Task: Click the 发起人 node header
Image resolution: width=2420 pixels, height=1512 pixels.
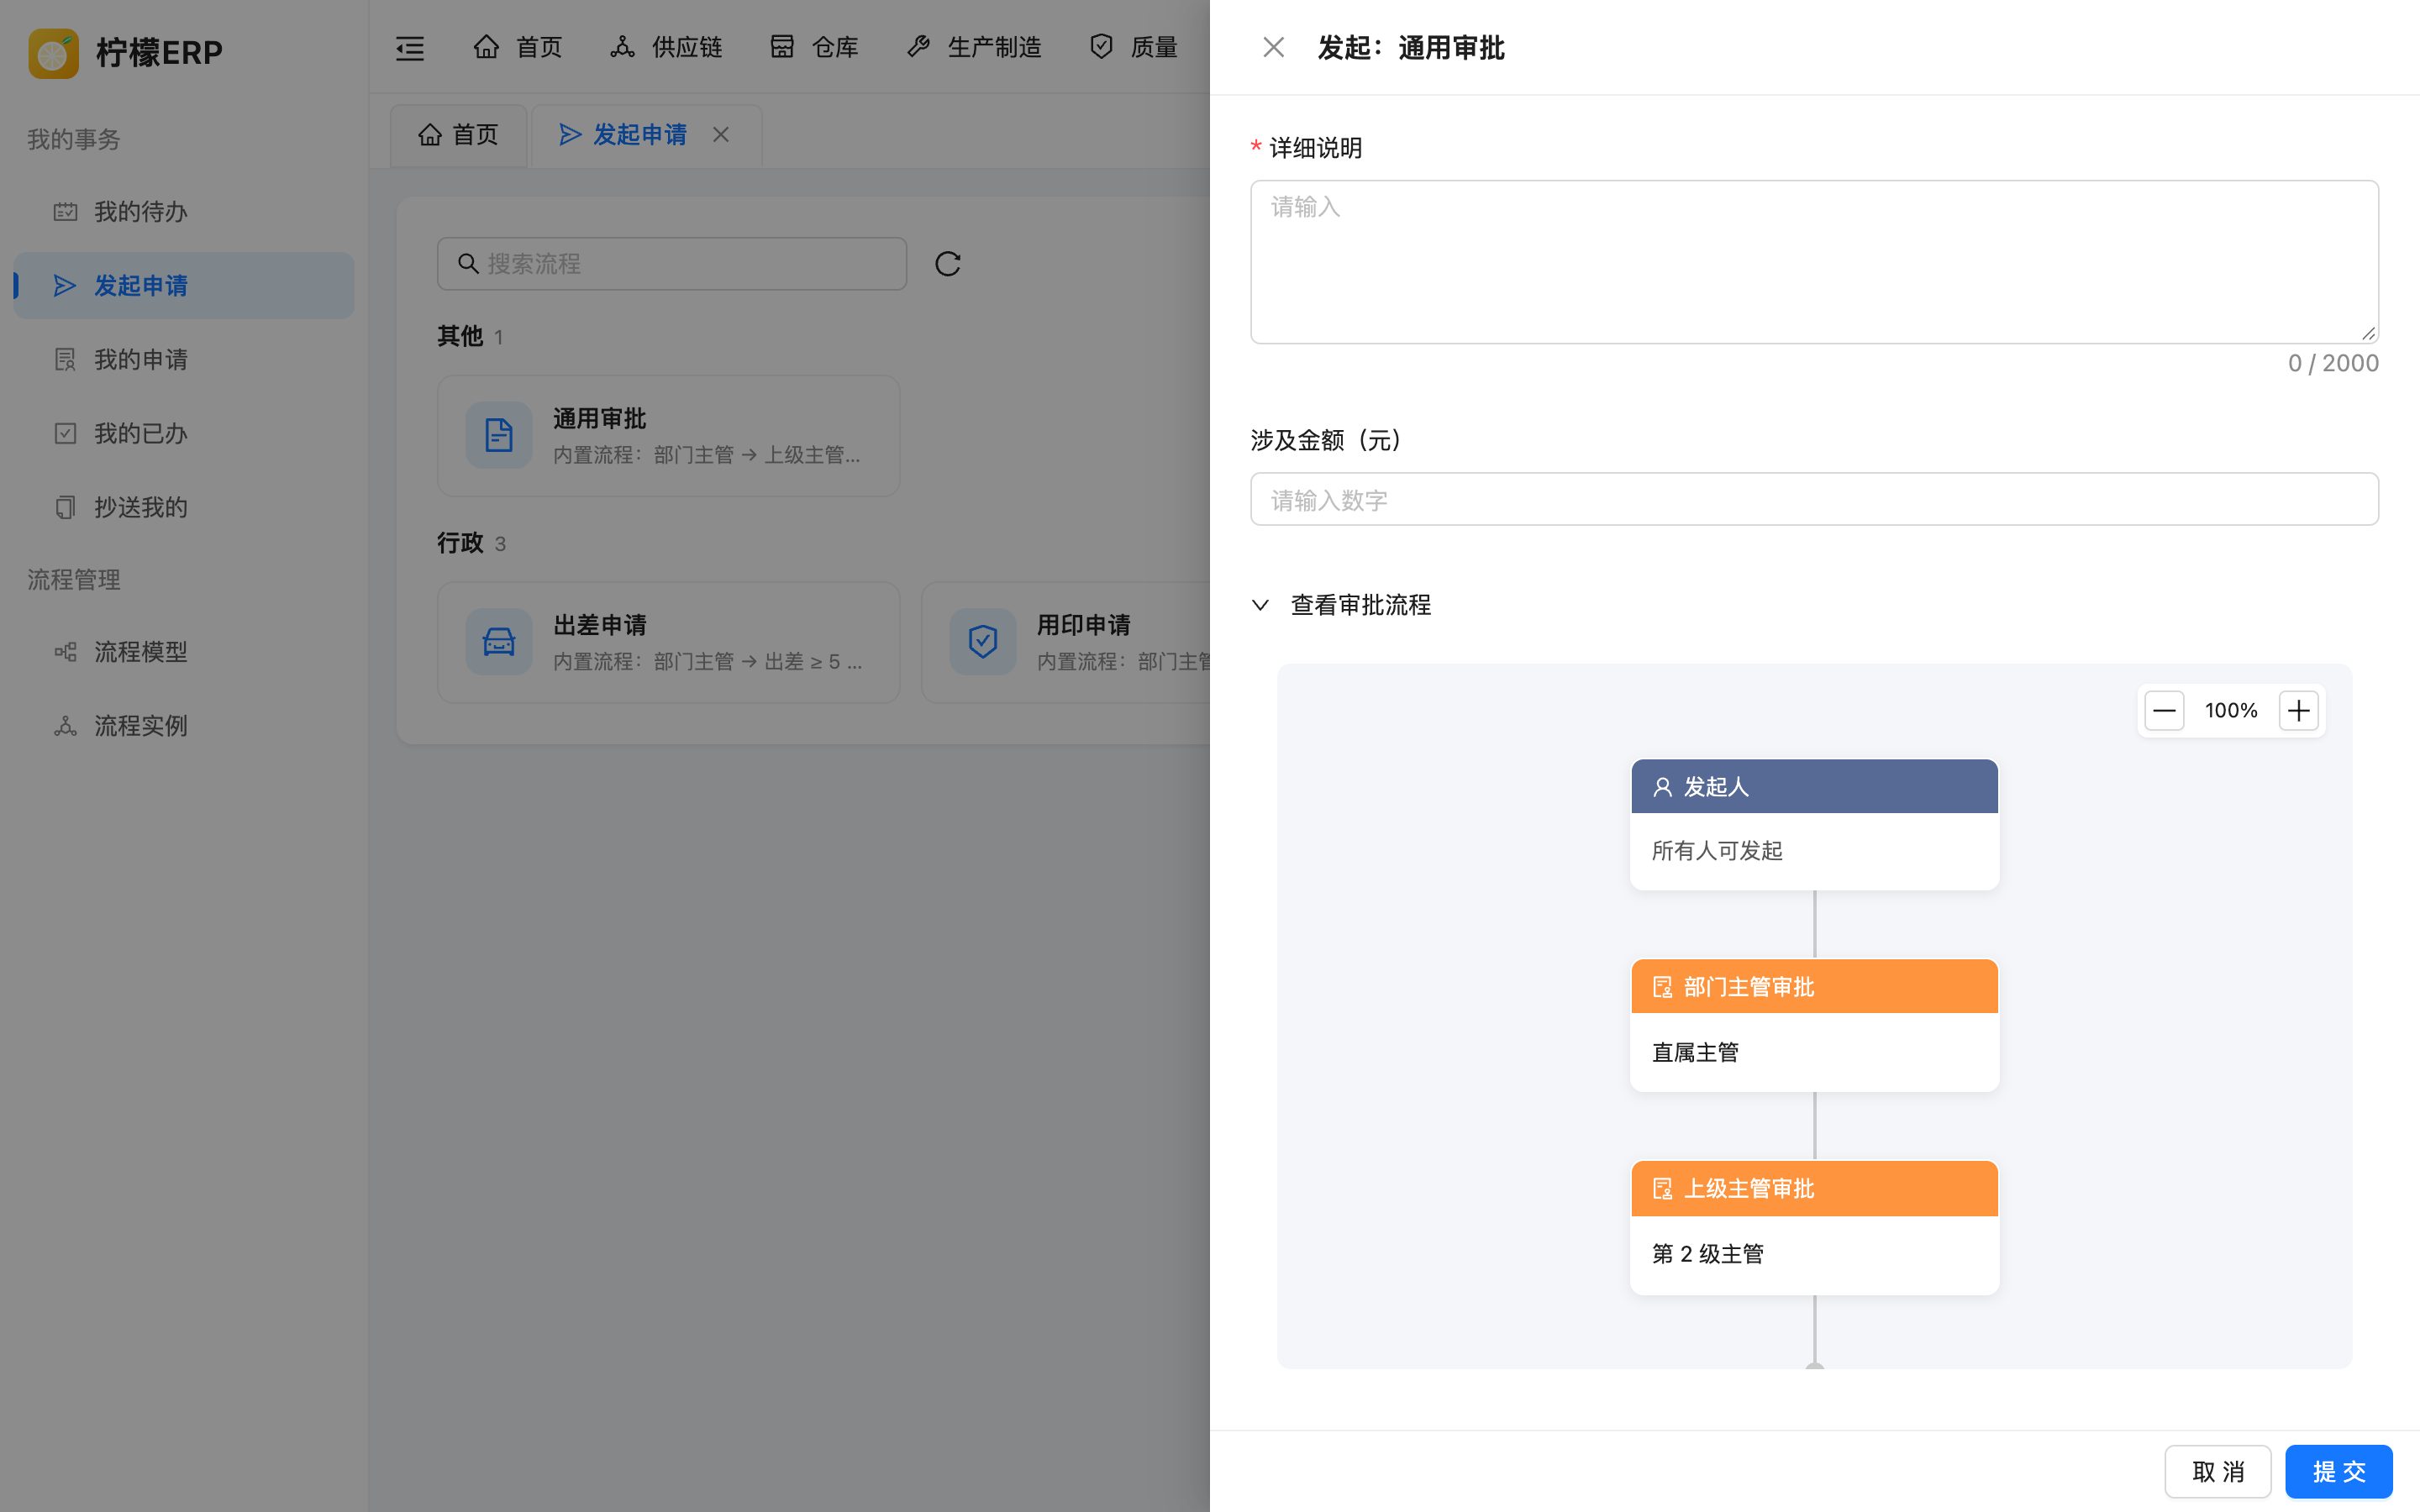Action: point(1814,787)
